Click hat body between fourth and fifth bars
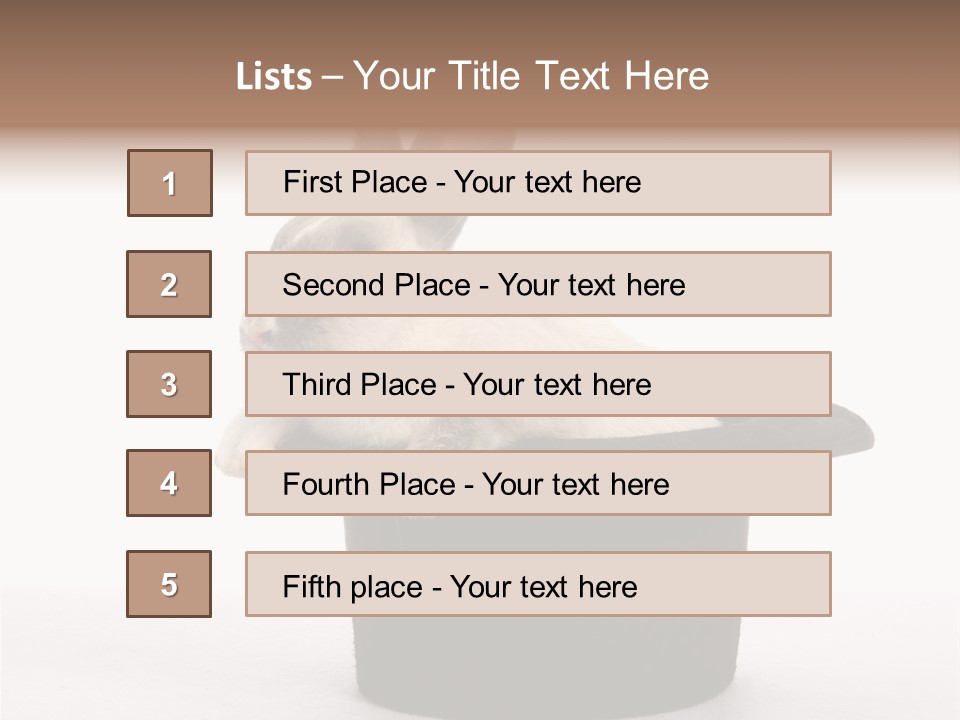Screen dimensions: 960x720 (547, 533)
